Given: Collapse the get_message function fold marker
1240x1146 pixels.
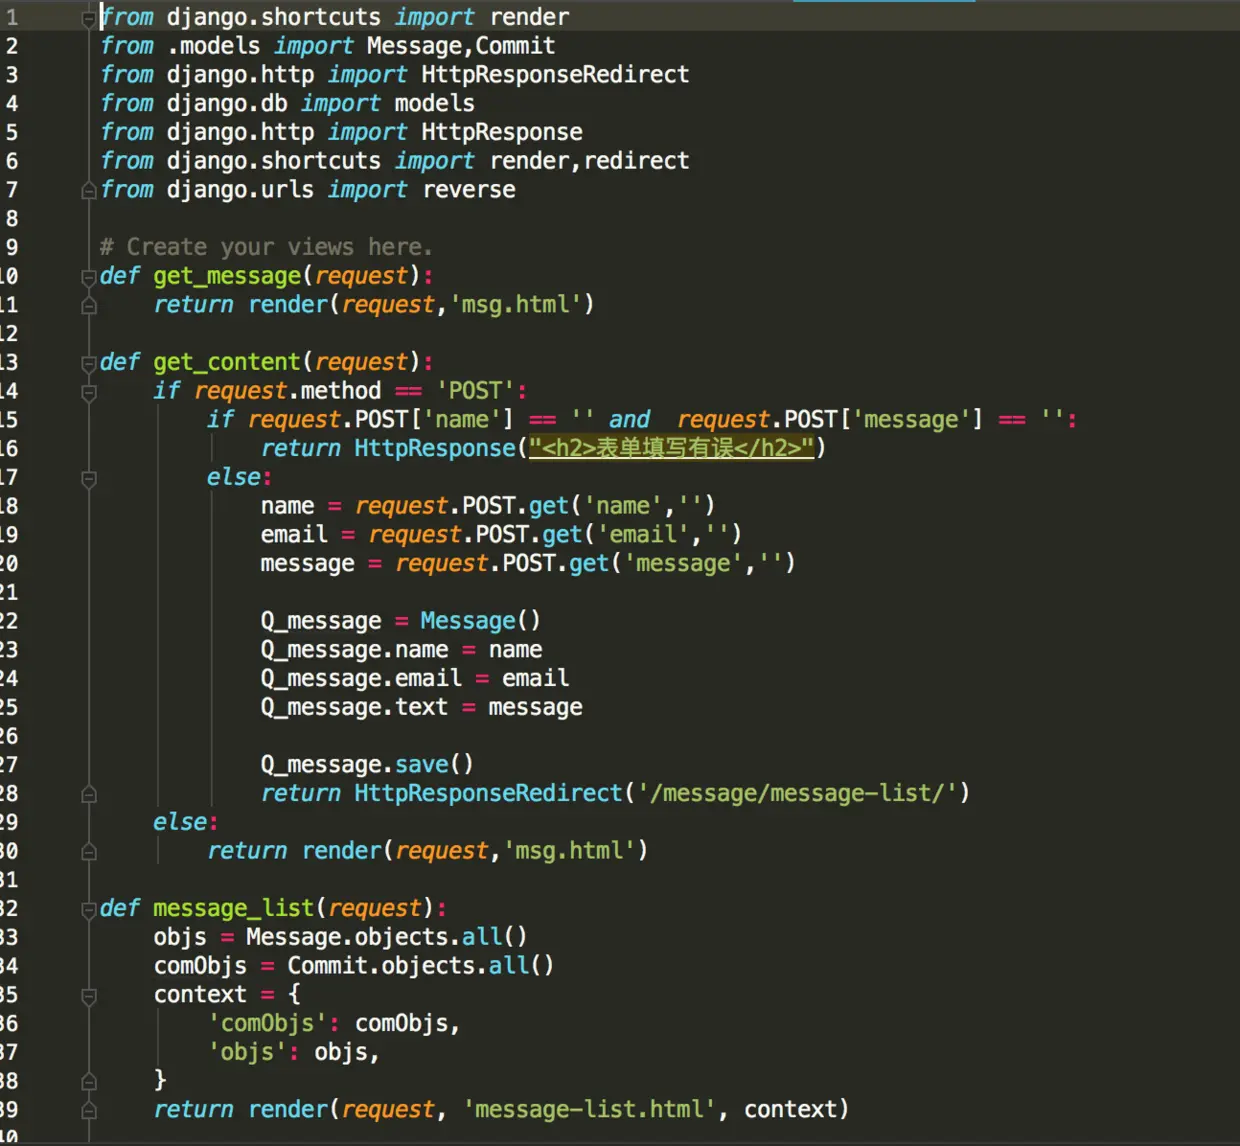Looking at the screenshot, I should coord(89,277).
